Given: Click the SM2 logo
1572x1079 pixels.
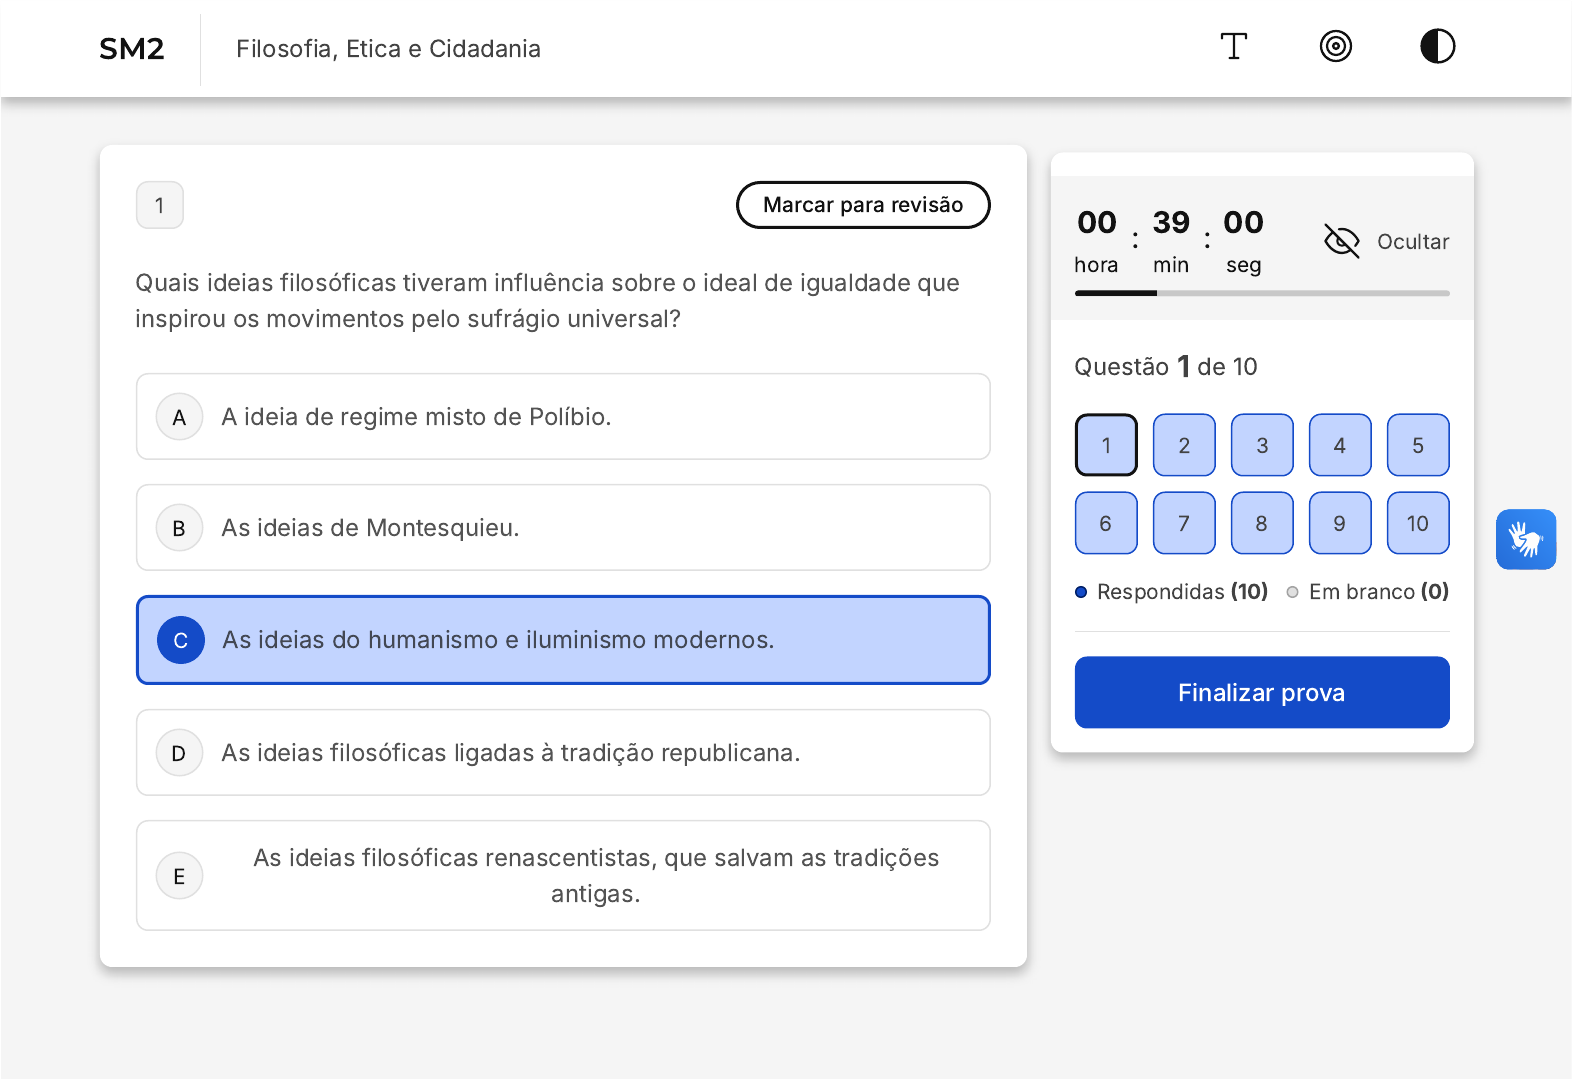Looking at the screenshot, I should pos(131,49).
